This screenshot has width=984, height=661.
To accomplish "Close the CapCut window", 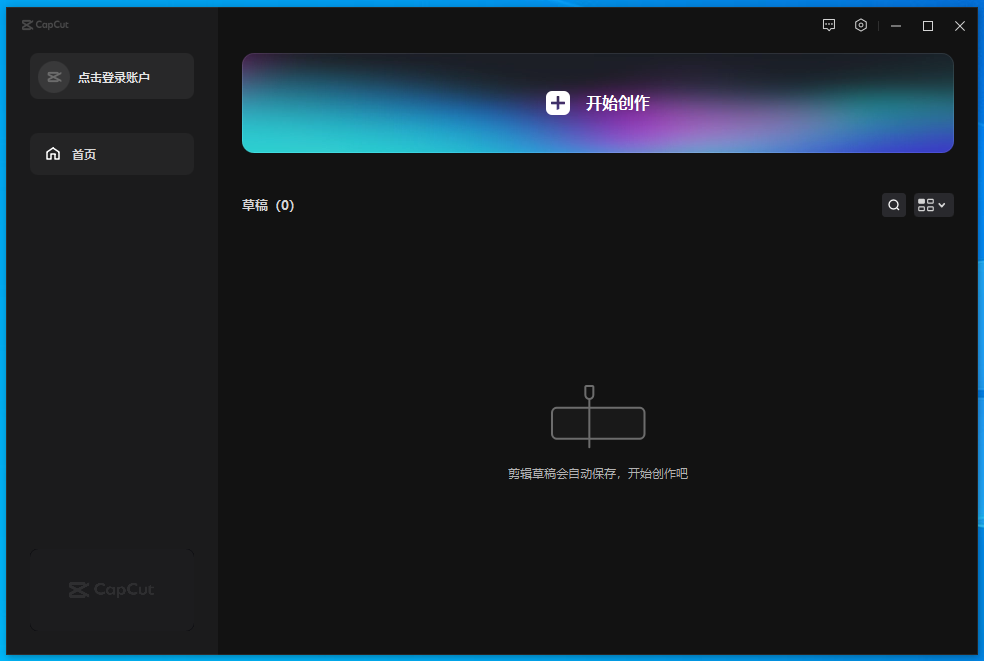I will point(960,26).
